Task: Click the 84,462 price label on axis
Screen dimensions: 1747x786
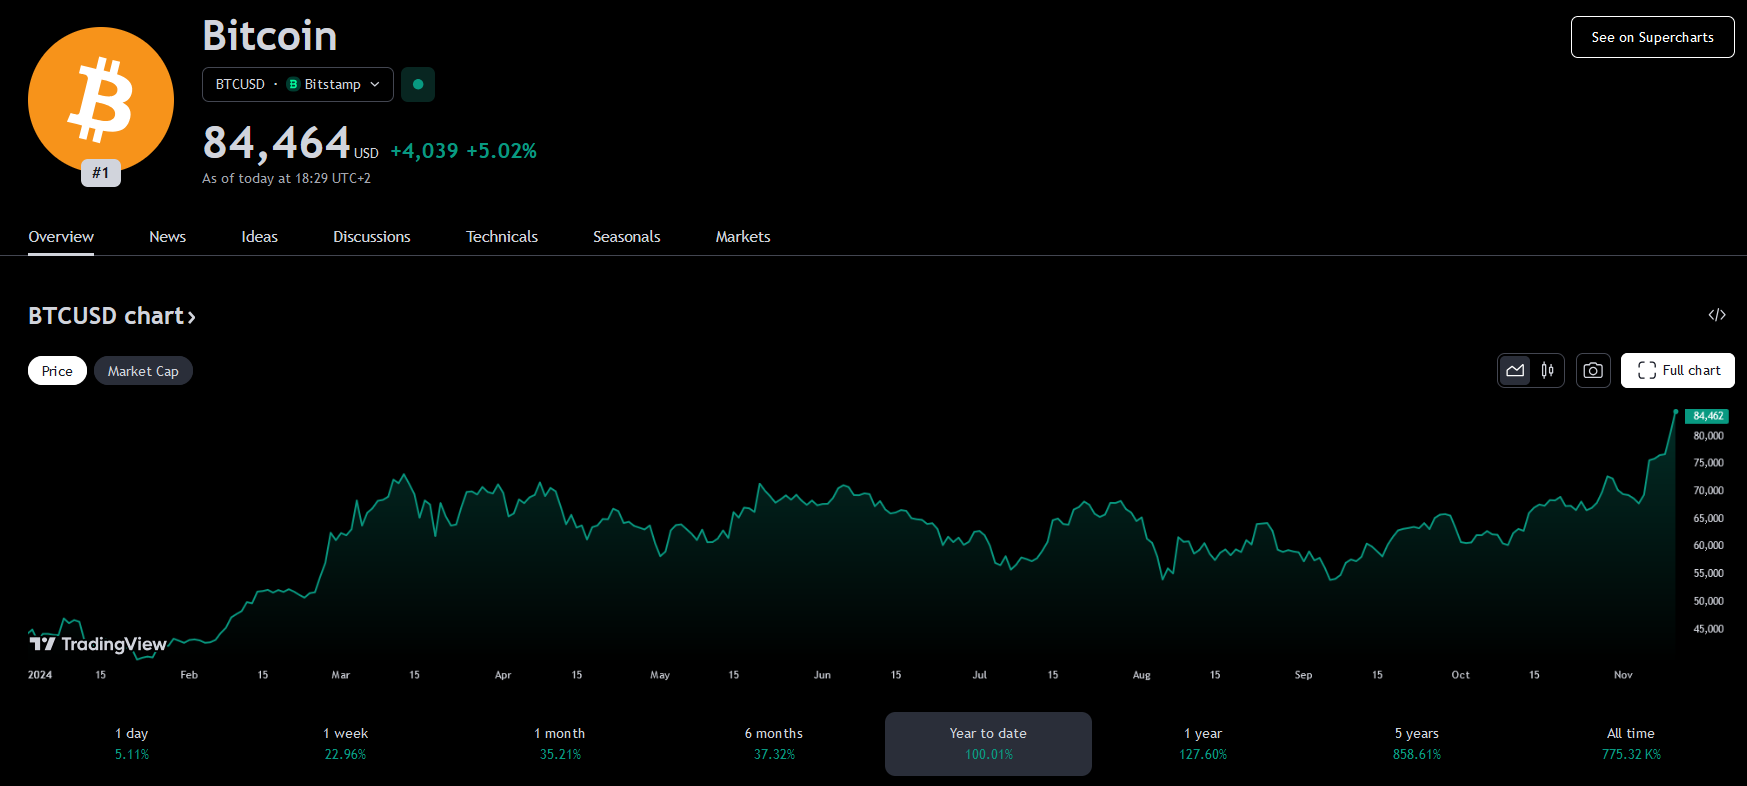Action: click(1707, 416)
